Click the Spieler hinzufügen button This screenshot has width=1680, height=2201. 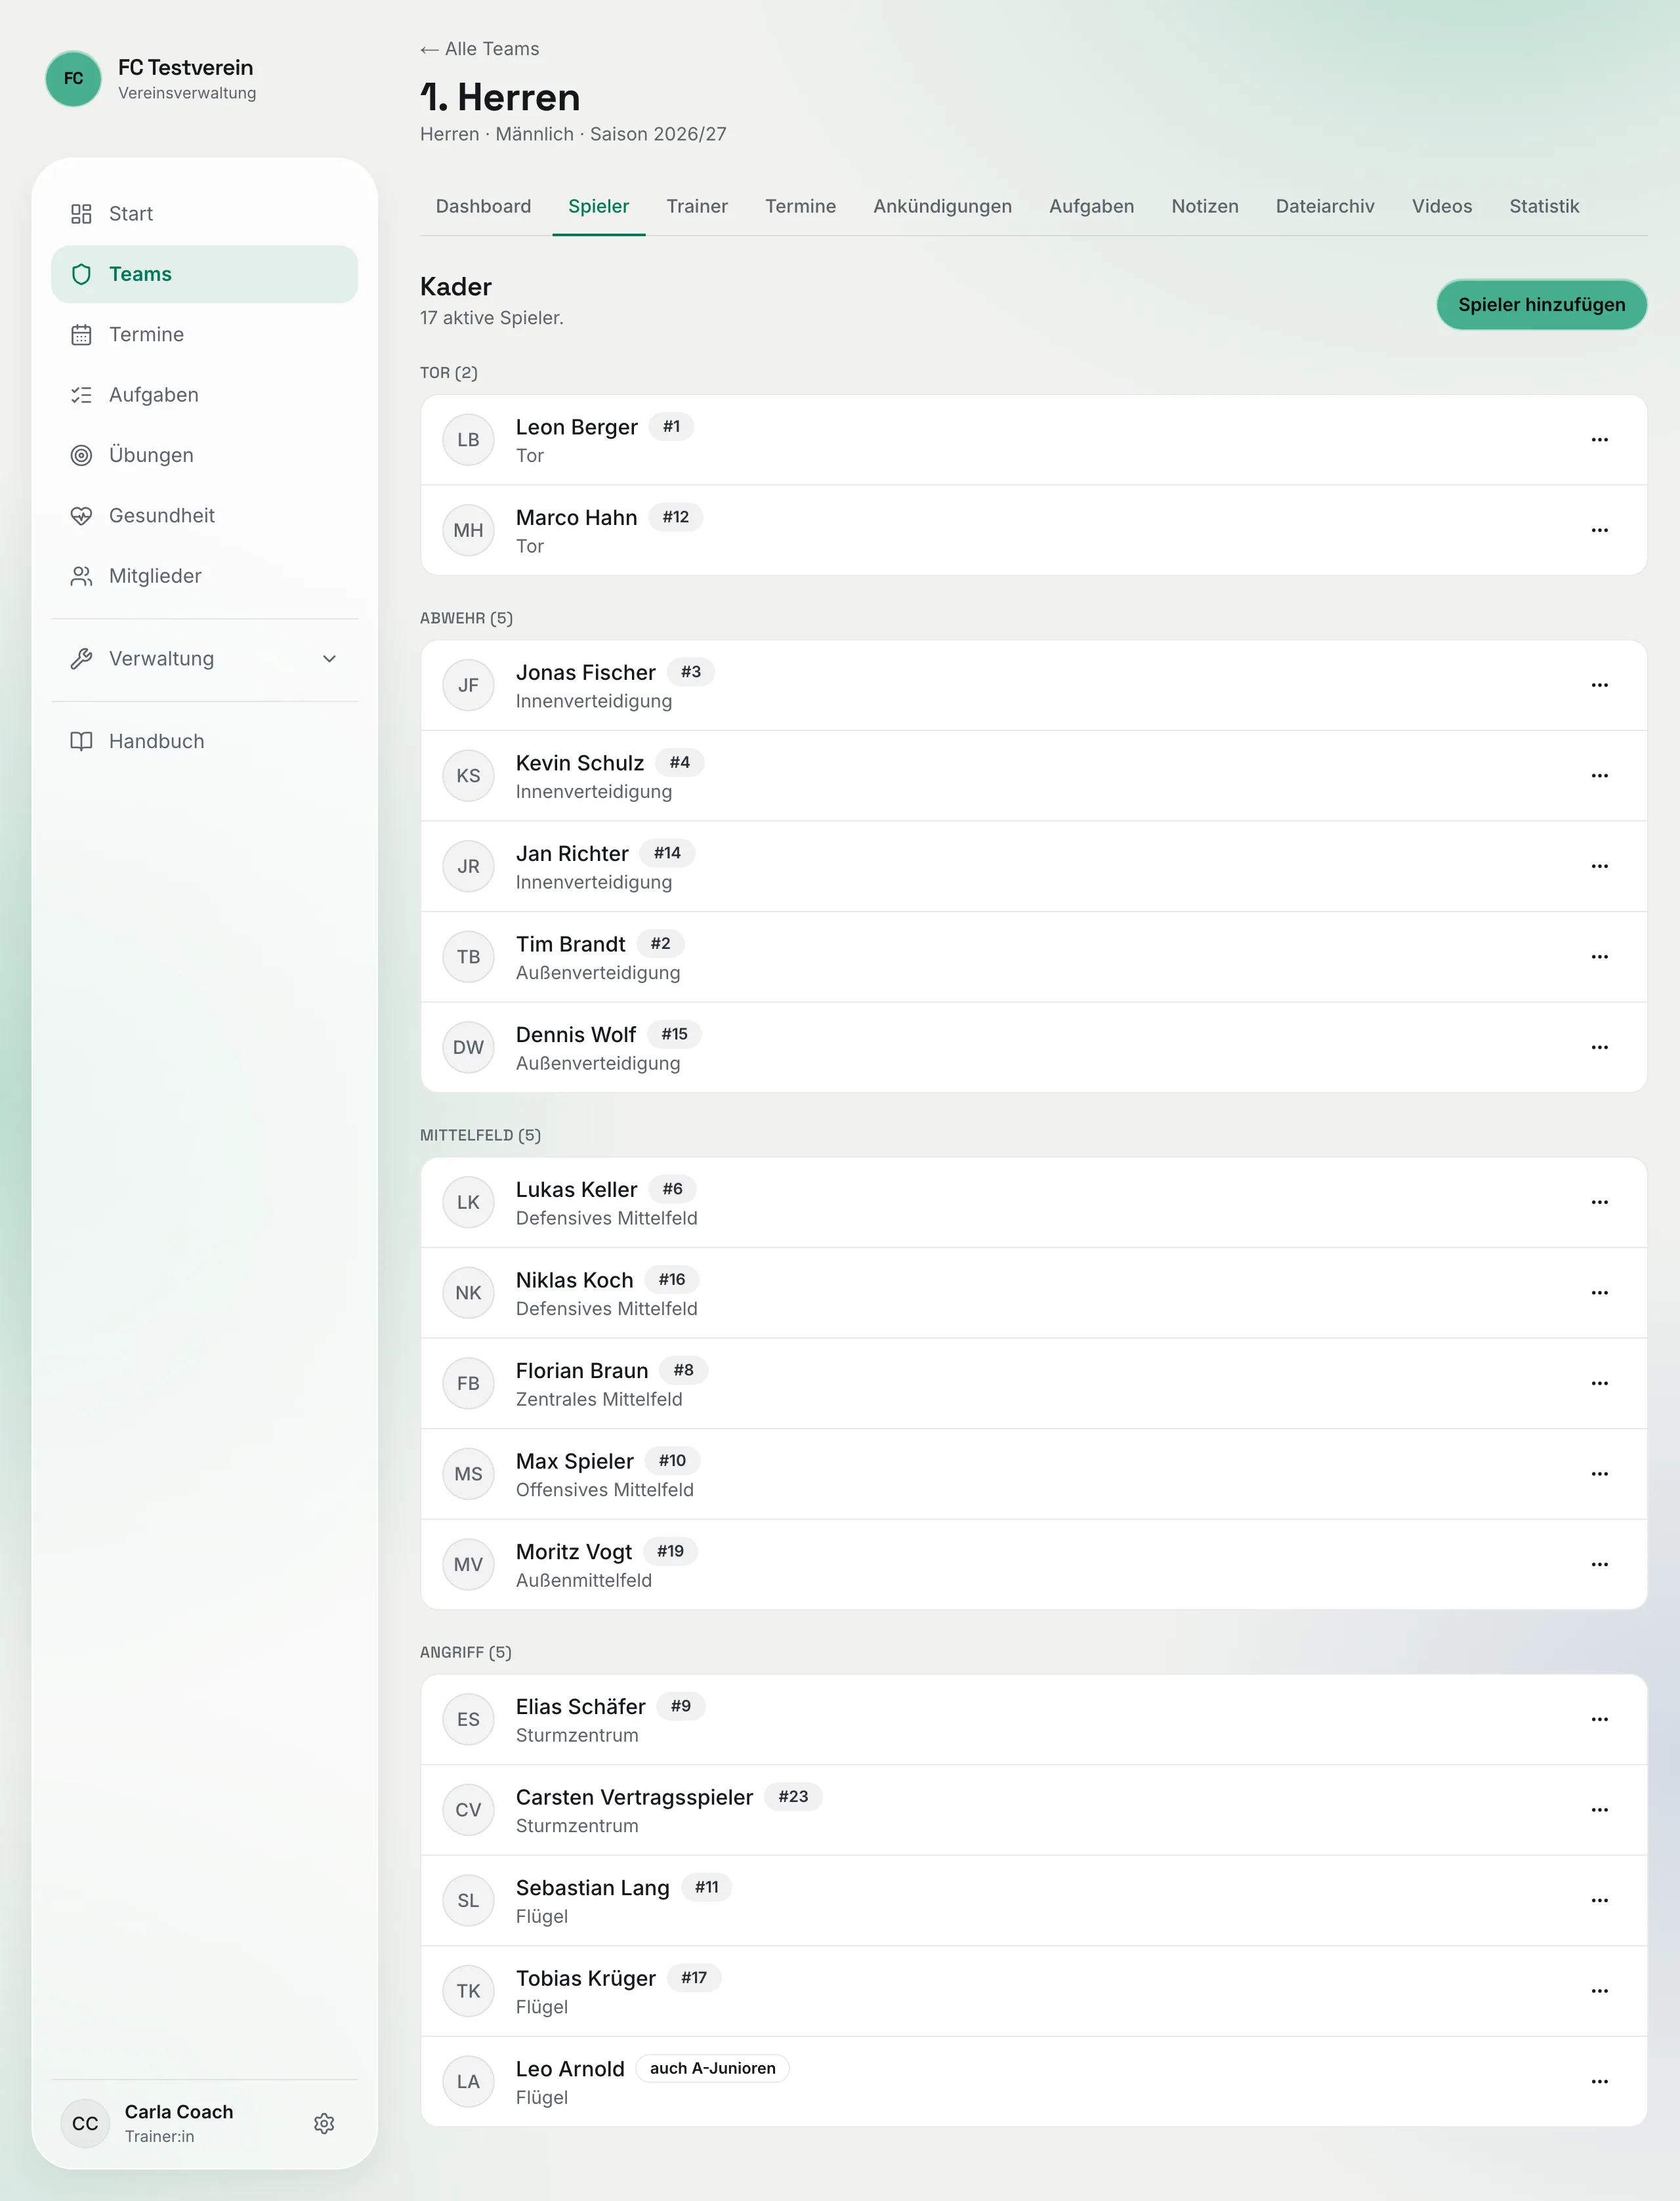click(x=1541, y=305)
